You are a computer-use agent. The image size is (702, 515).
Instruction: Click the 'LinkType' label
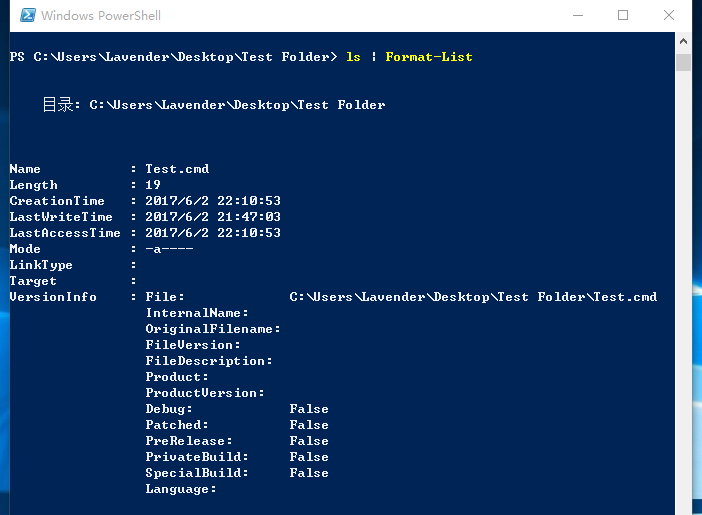coord(41,265)
